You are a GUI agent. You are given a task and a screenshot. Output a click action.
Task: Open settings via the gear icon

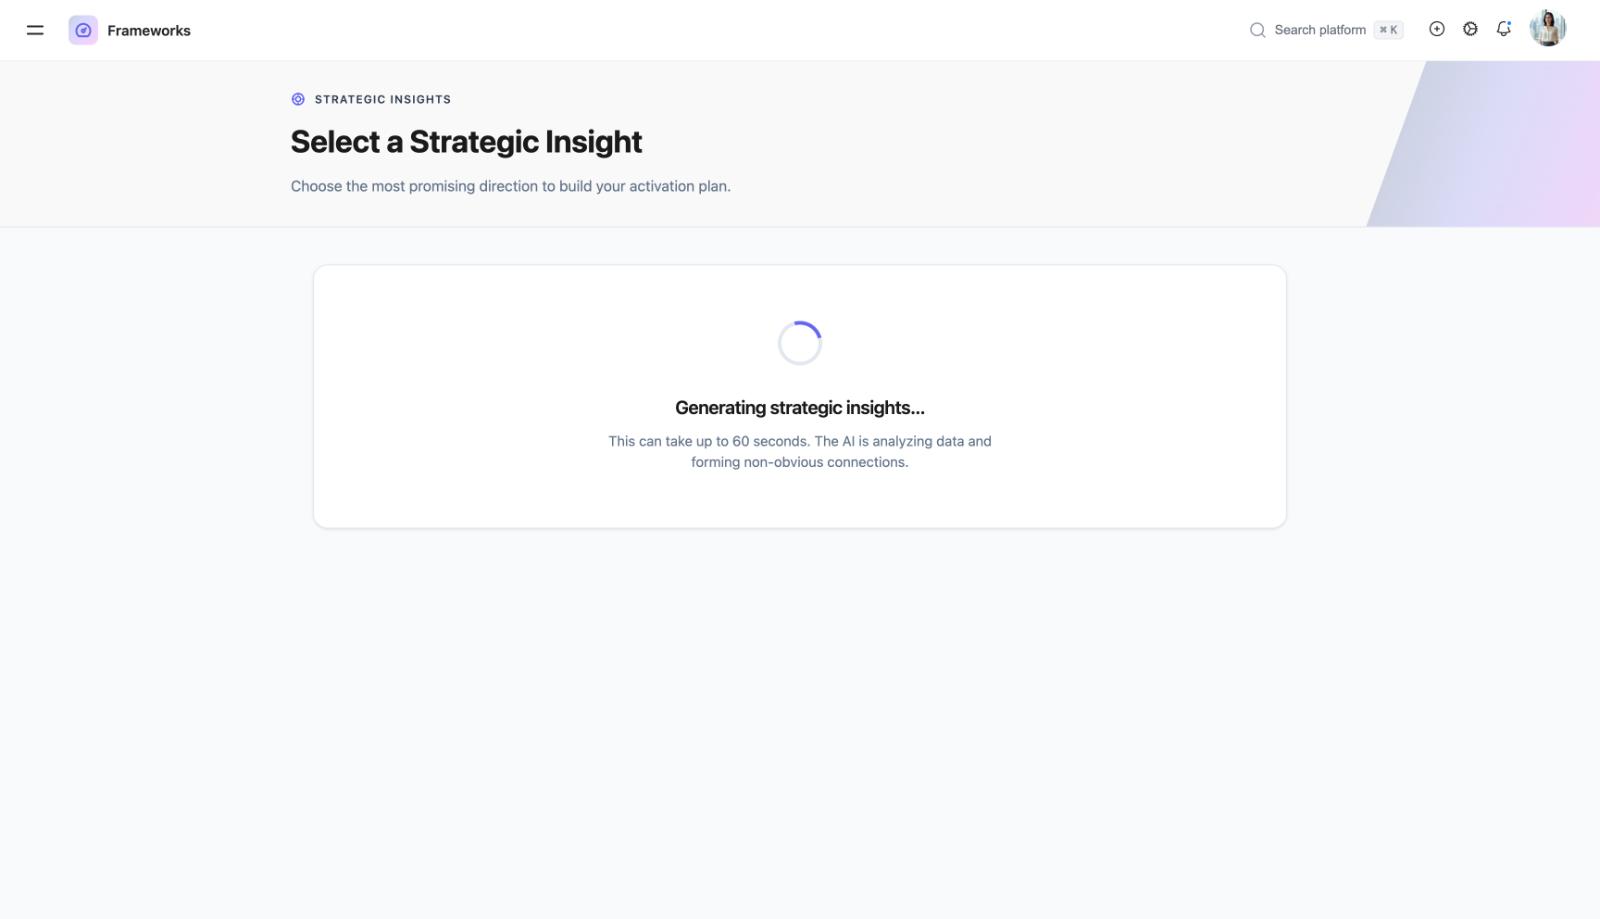point(1470,29)
